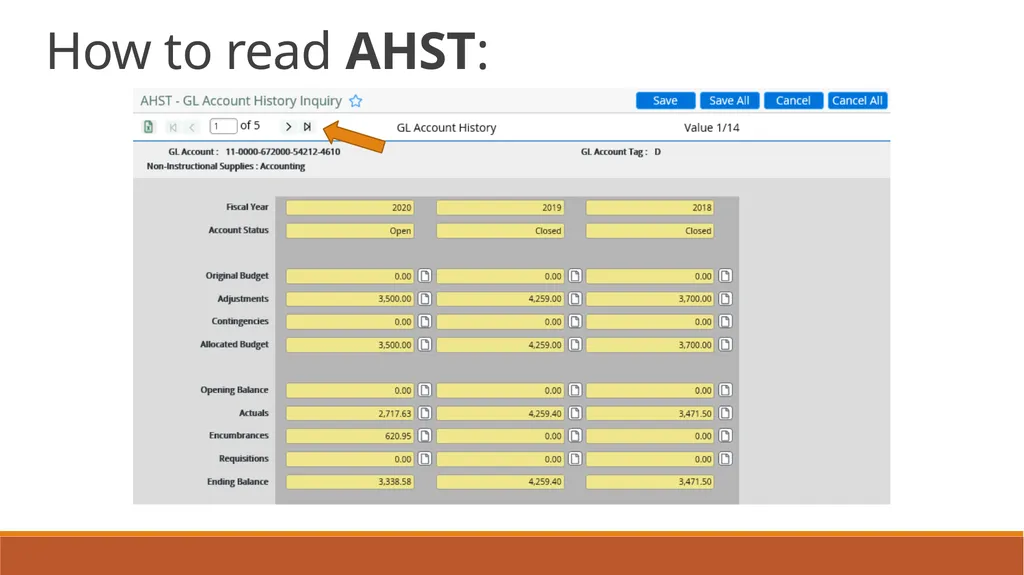Jump to last record page

pos(307,127)
